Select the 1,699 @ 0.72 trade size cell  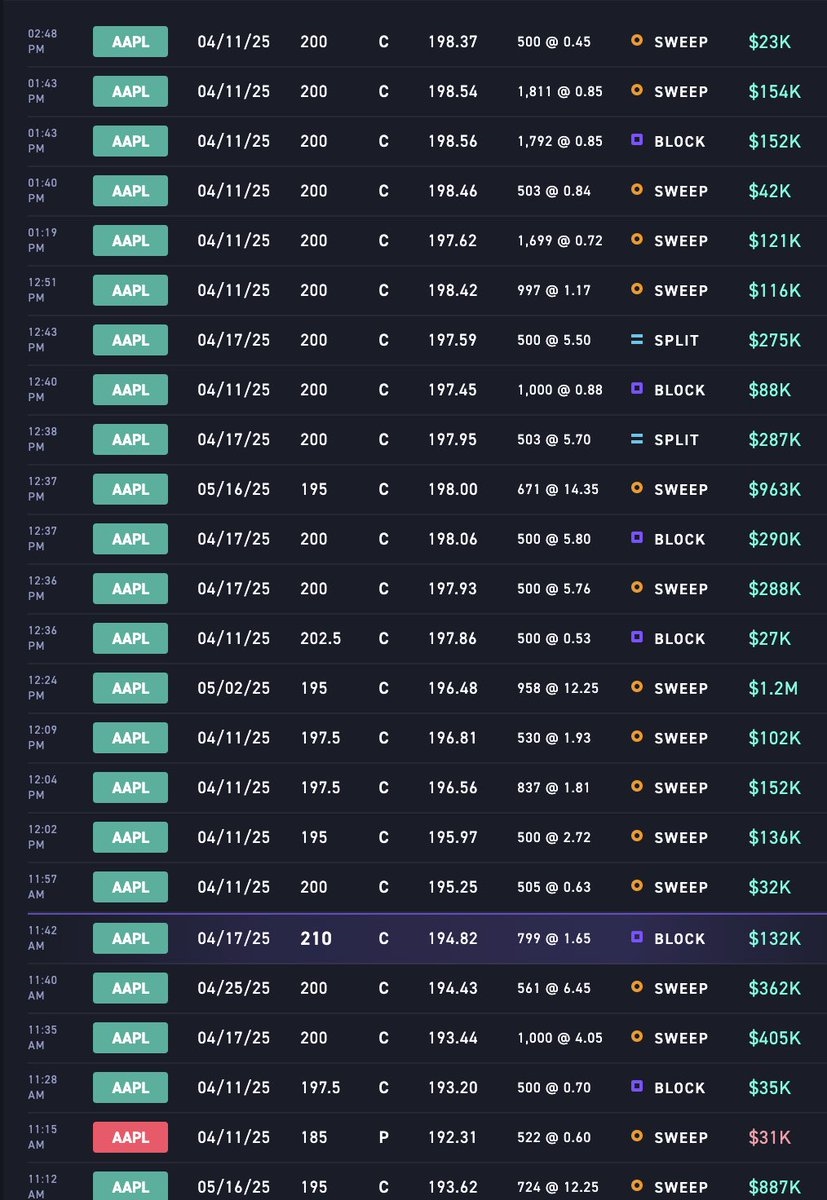560,241
